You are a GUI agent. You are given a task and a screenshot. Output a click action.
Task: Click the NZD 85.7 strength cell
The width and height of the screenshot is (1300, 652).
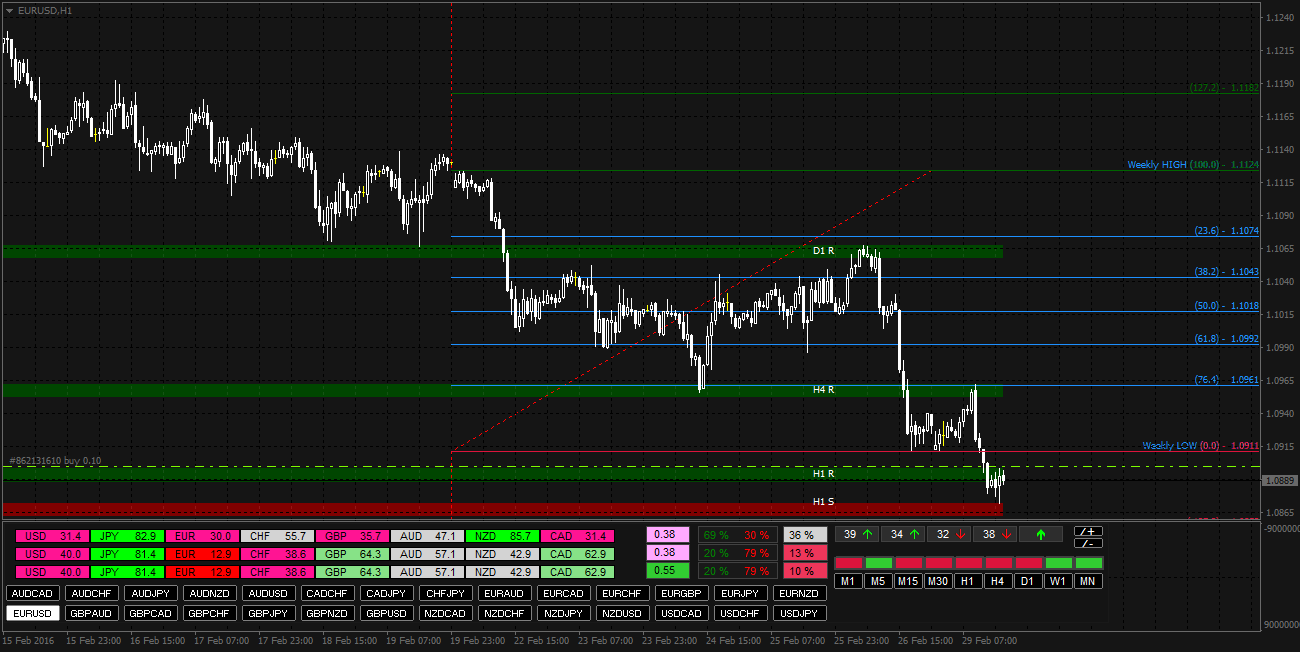coord(502,537)
